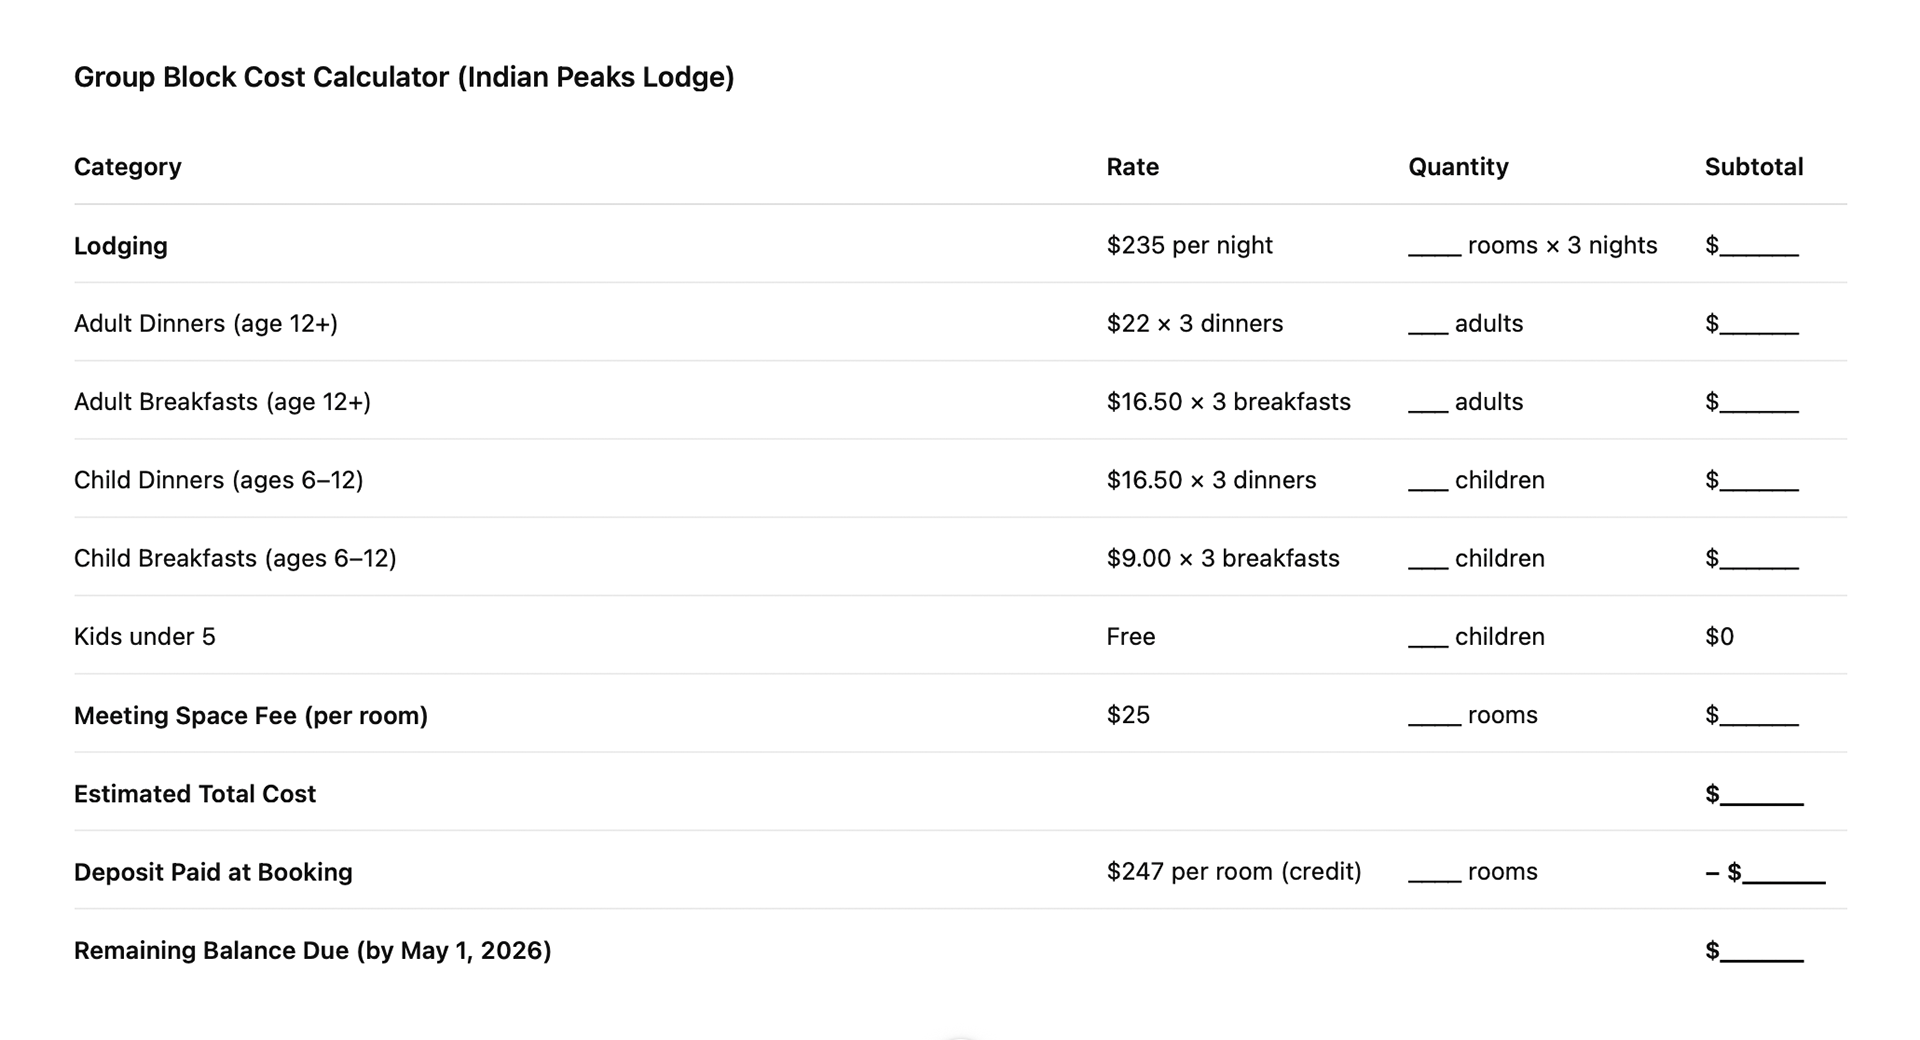Click the rooms quantity blank in Lodging row
This screenshot has height=1040, width=1920.
point(1434,247)
